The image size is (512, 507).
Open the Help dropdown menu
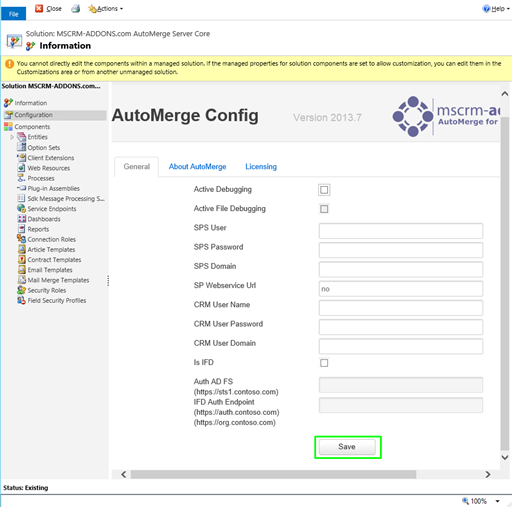tap(496, 9)
